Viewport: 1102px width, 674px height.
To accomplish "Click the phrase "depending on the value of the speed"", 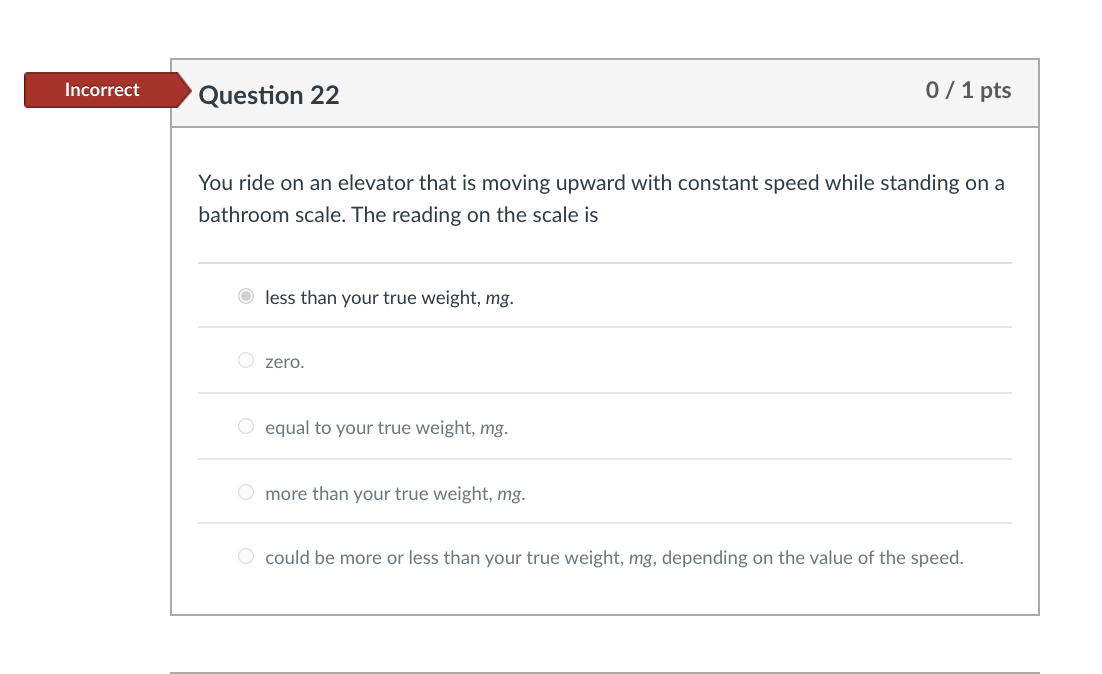I will point(812,558).
